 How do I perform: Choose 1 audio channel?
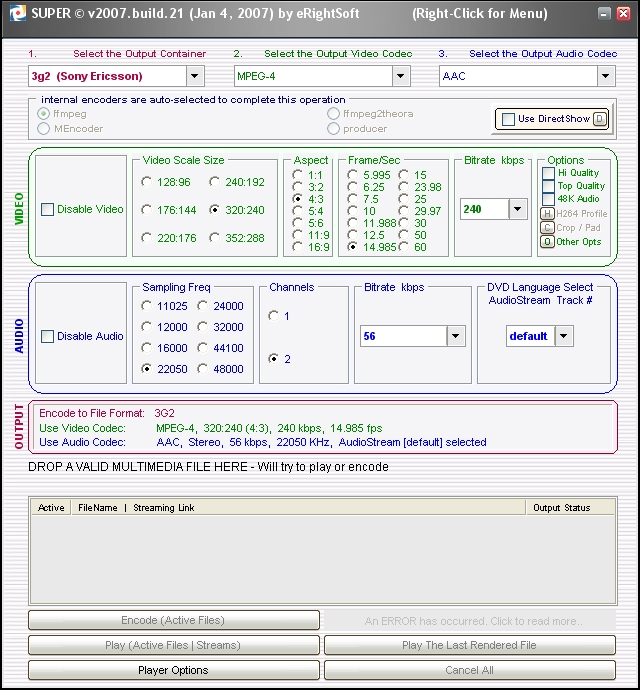click(273, 316)
